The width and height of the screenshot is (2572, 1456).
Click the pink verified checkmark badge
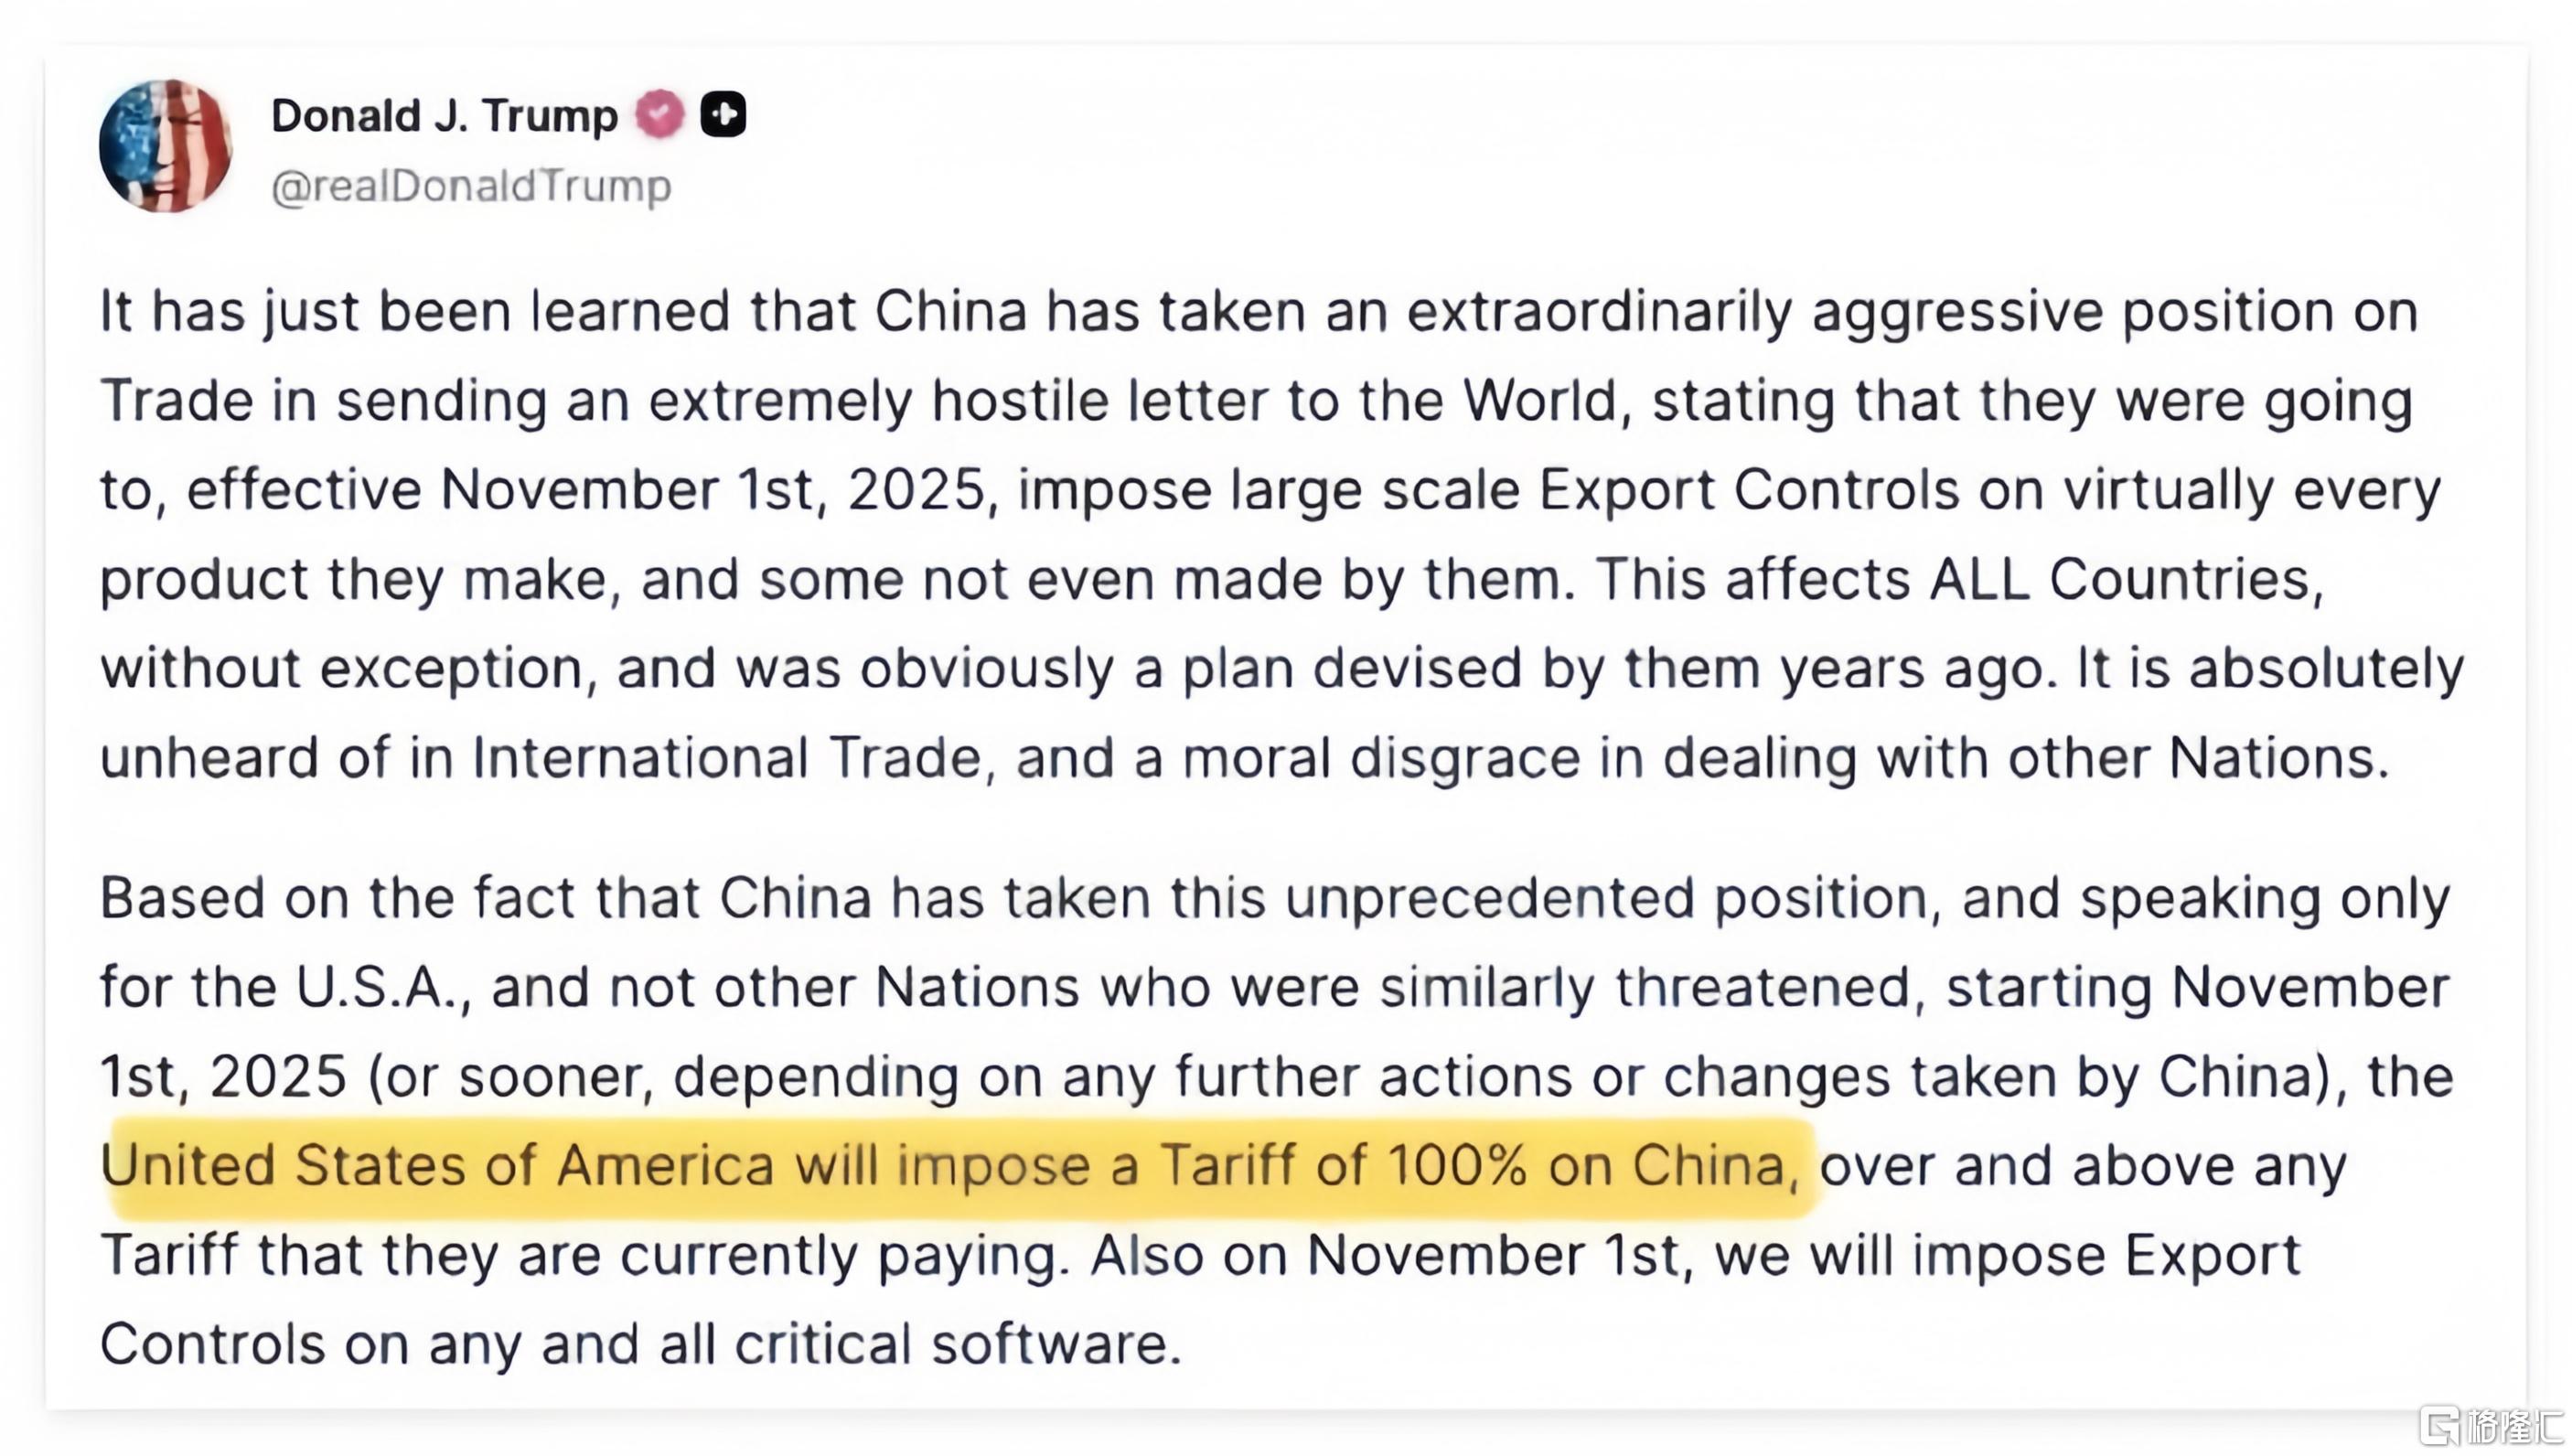tap(660, 114)
